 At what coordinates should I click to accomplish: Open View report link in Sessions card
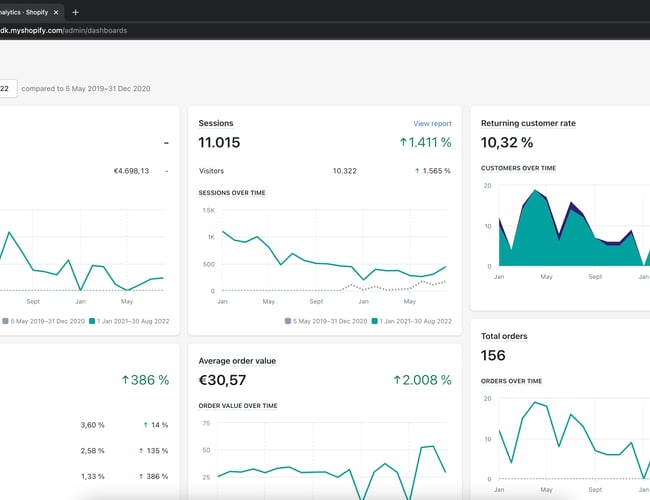432,124
